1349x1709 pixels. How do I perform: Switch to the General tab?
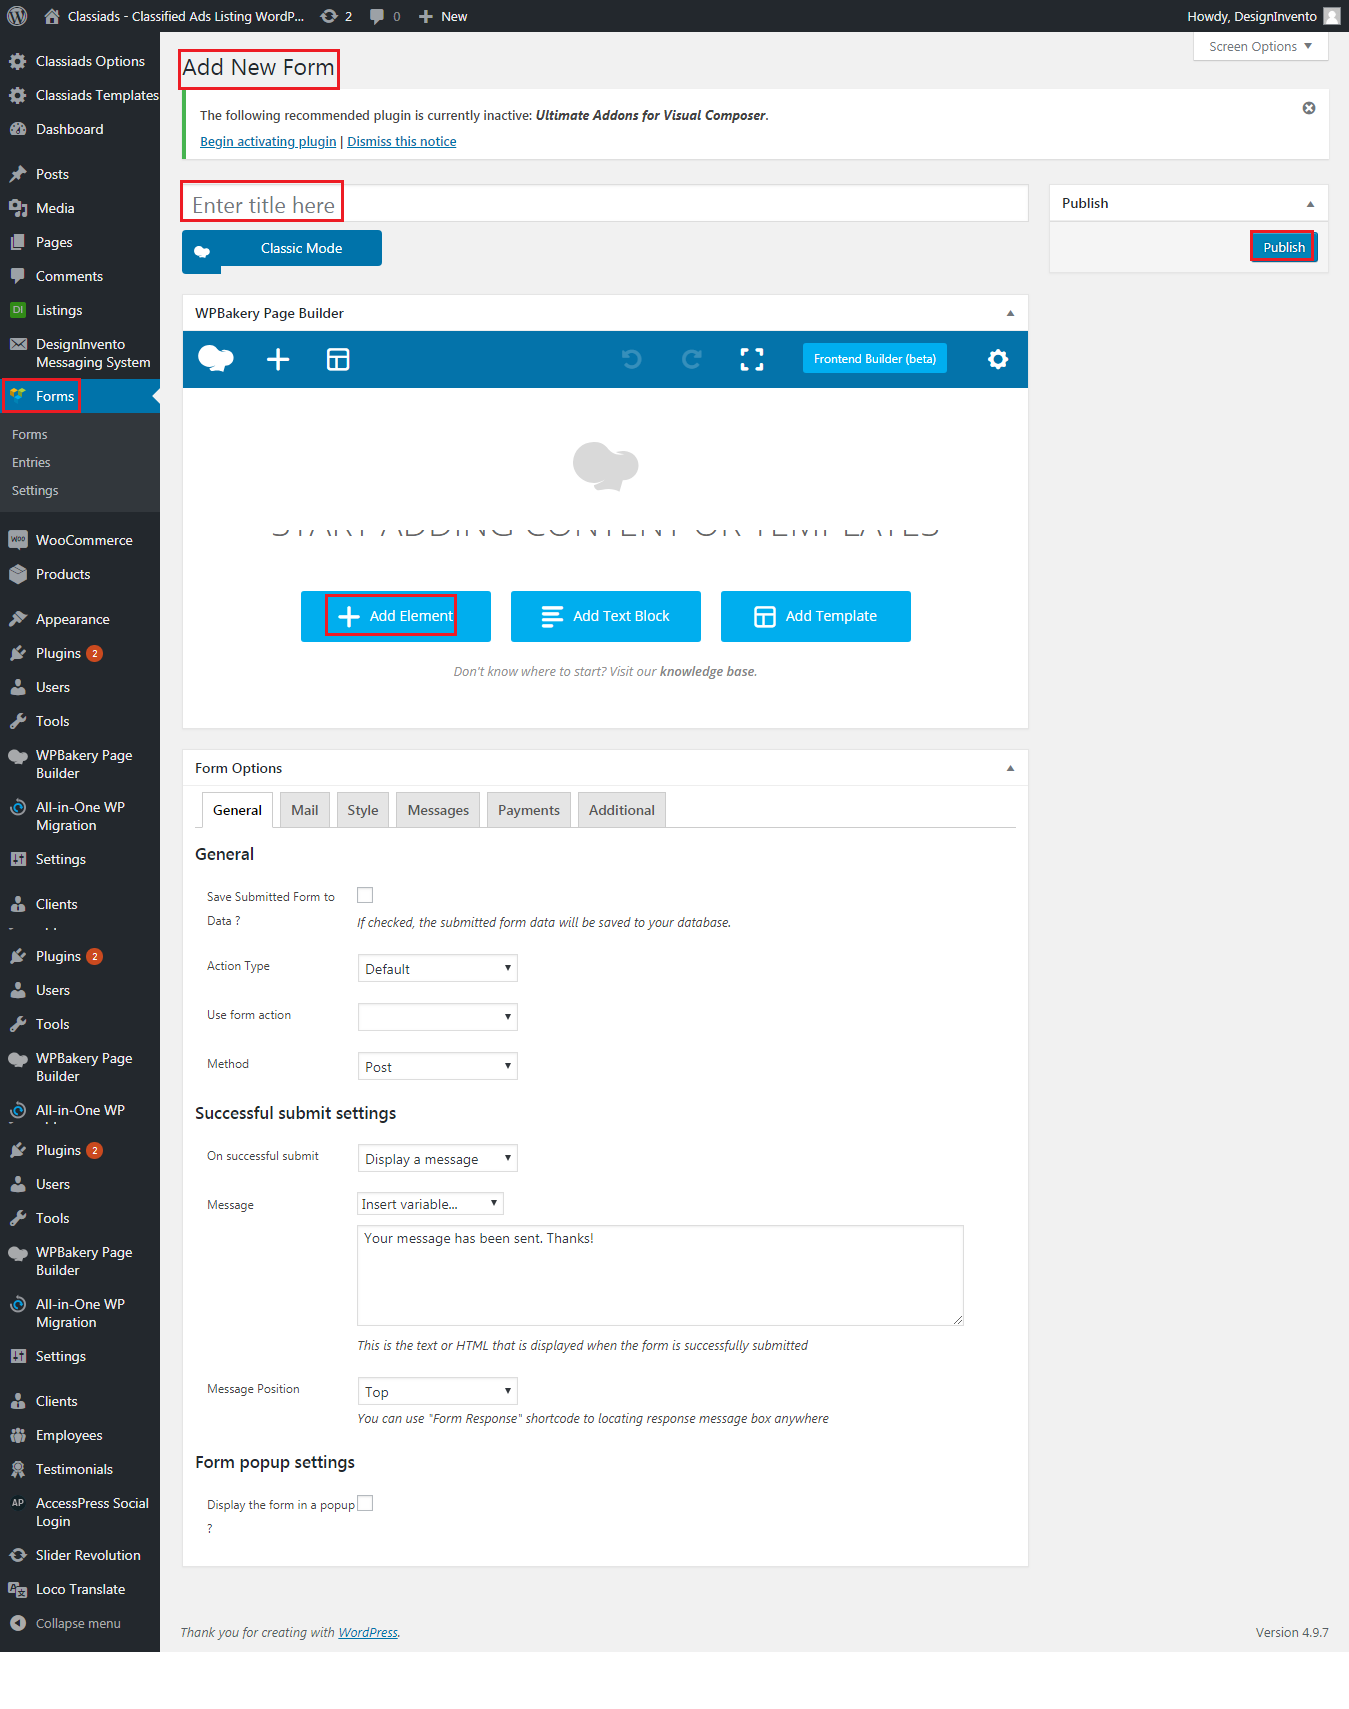(x=237, y=810)
